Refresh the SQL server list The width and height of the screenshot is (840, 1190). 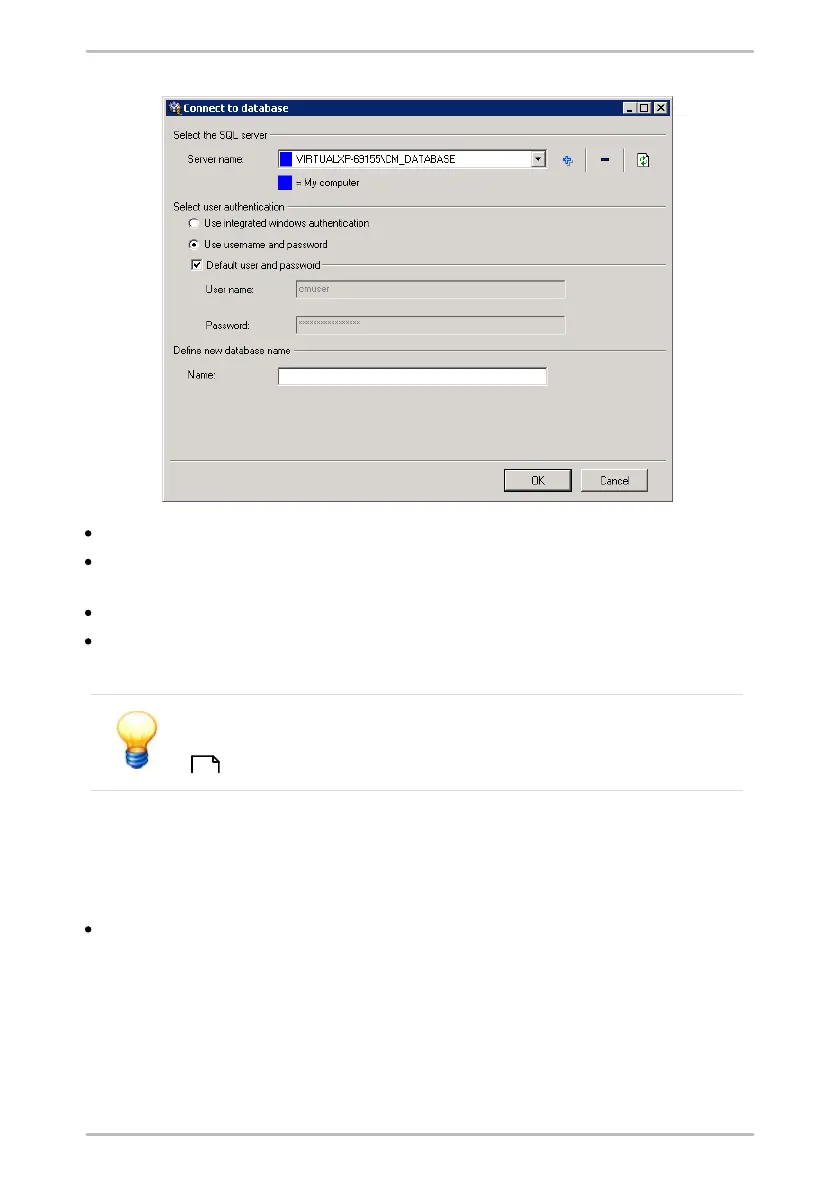point(643,160)
